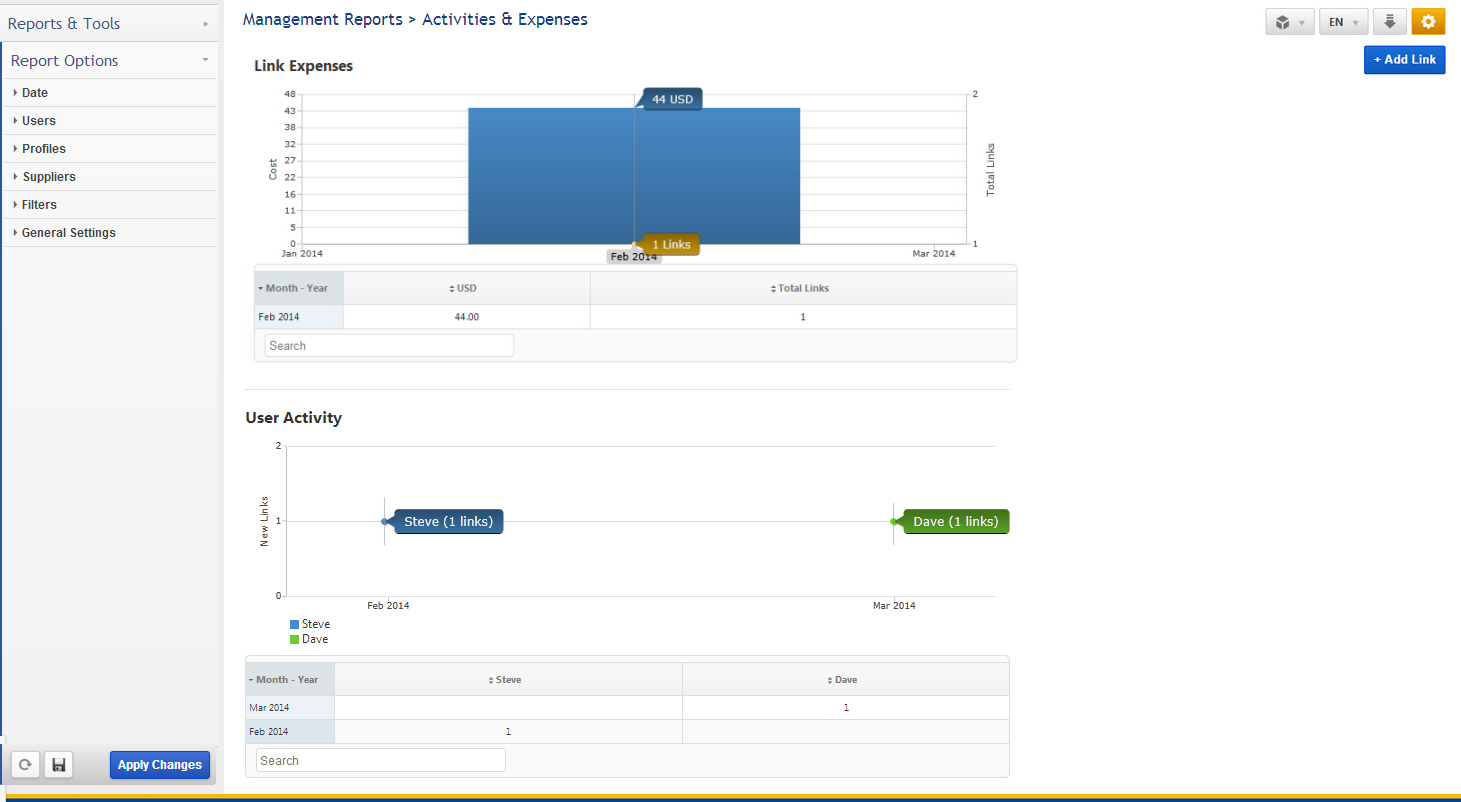Screen dimensions: 1461x802
Task: Open the cube icon dropdown menu
Action: 1289,22
